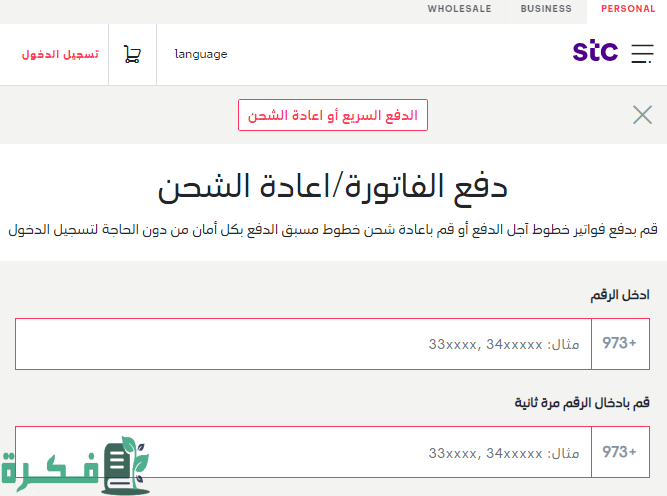Switch to the BUSINESS tab

click(546, 9)
